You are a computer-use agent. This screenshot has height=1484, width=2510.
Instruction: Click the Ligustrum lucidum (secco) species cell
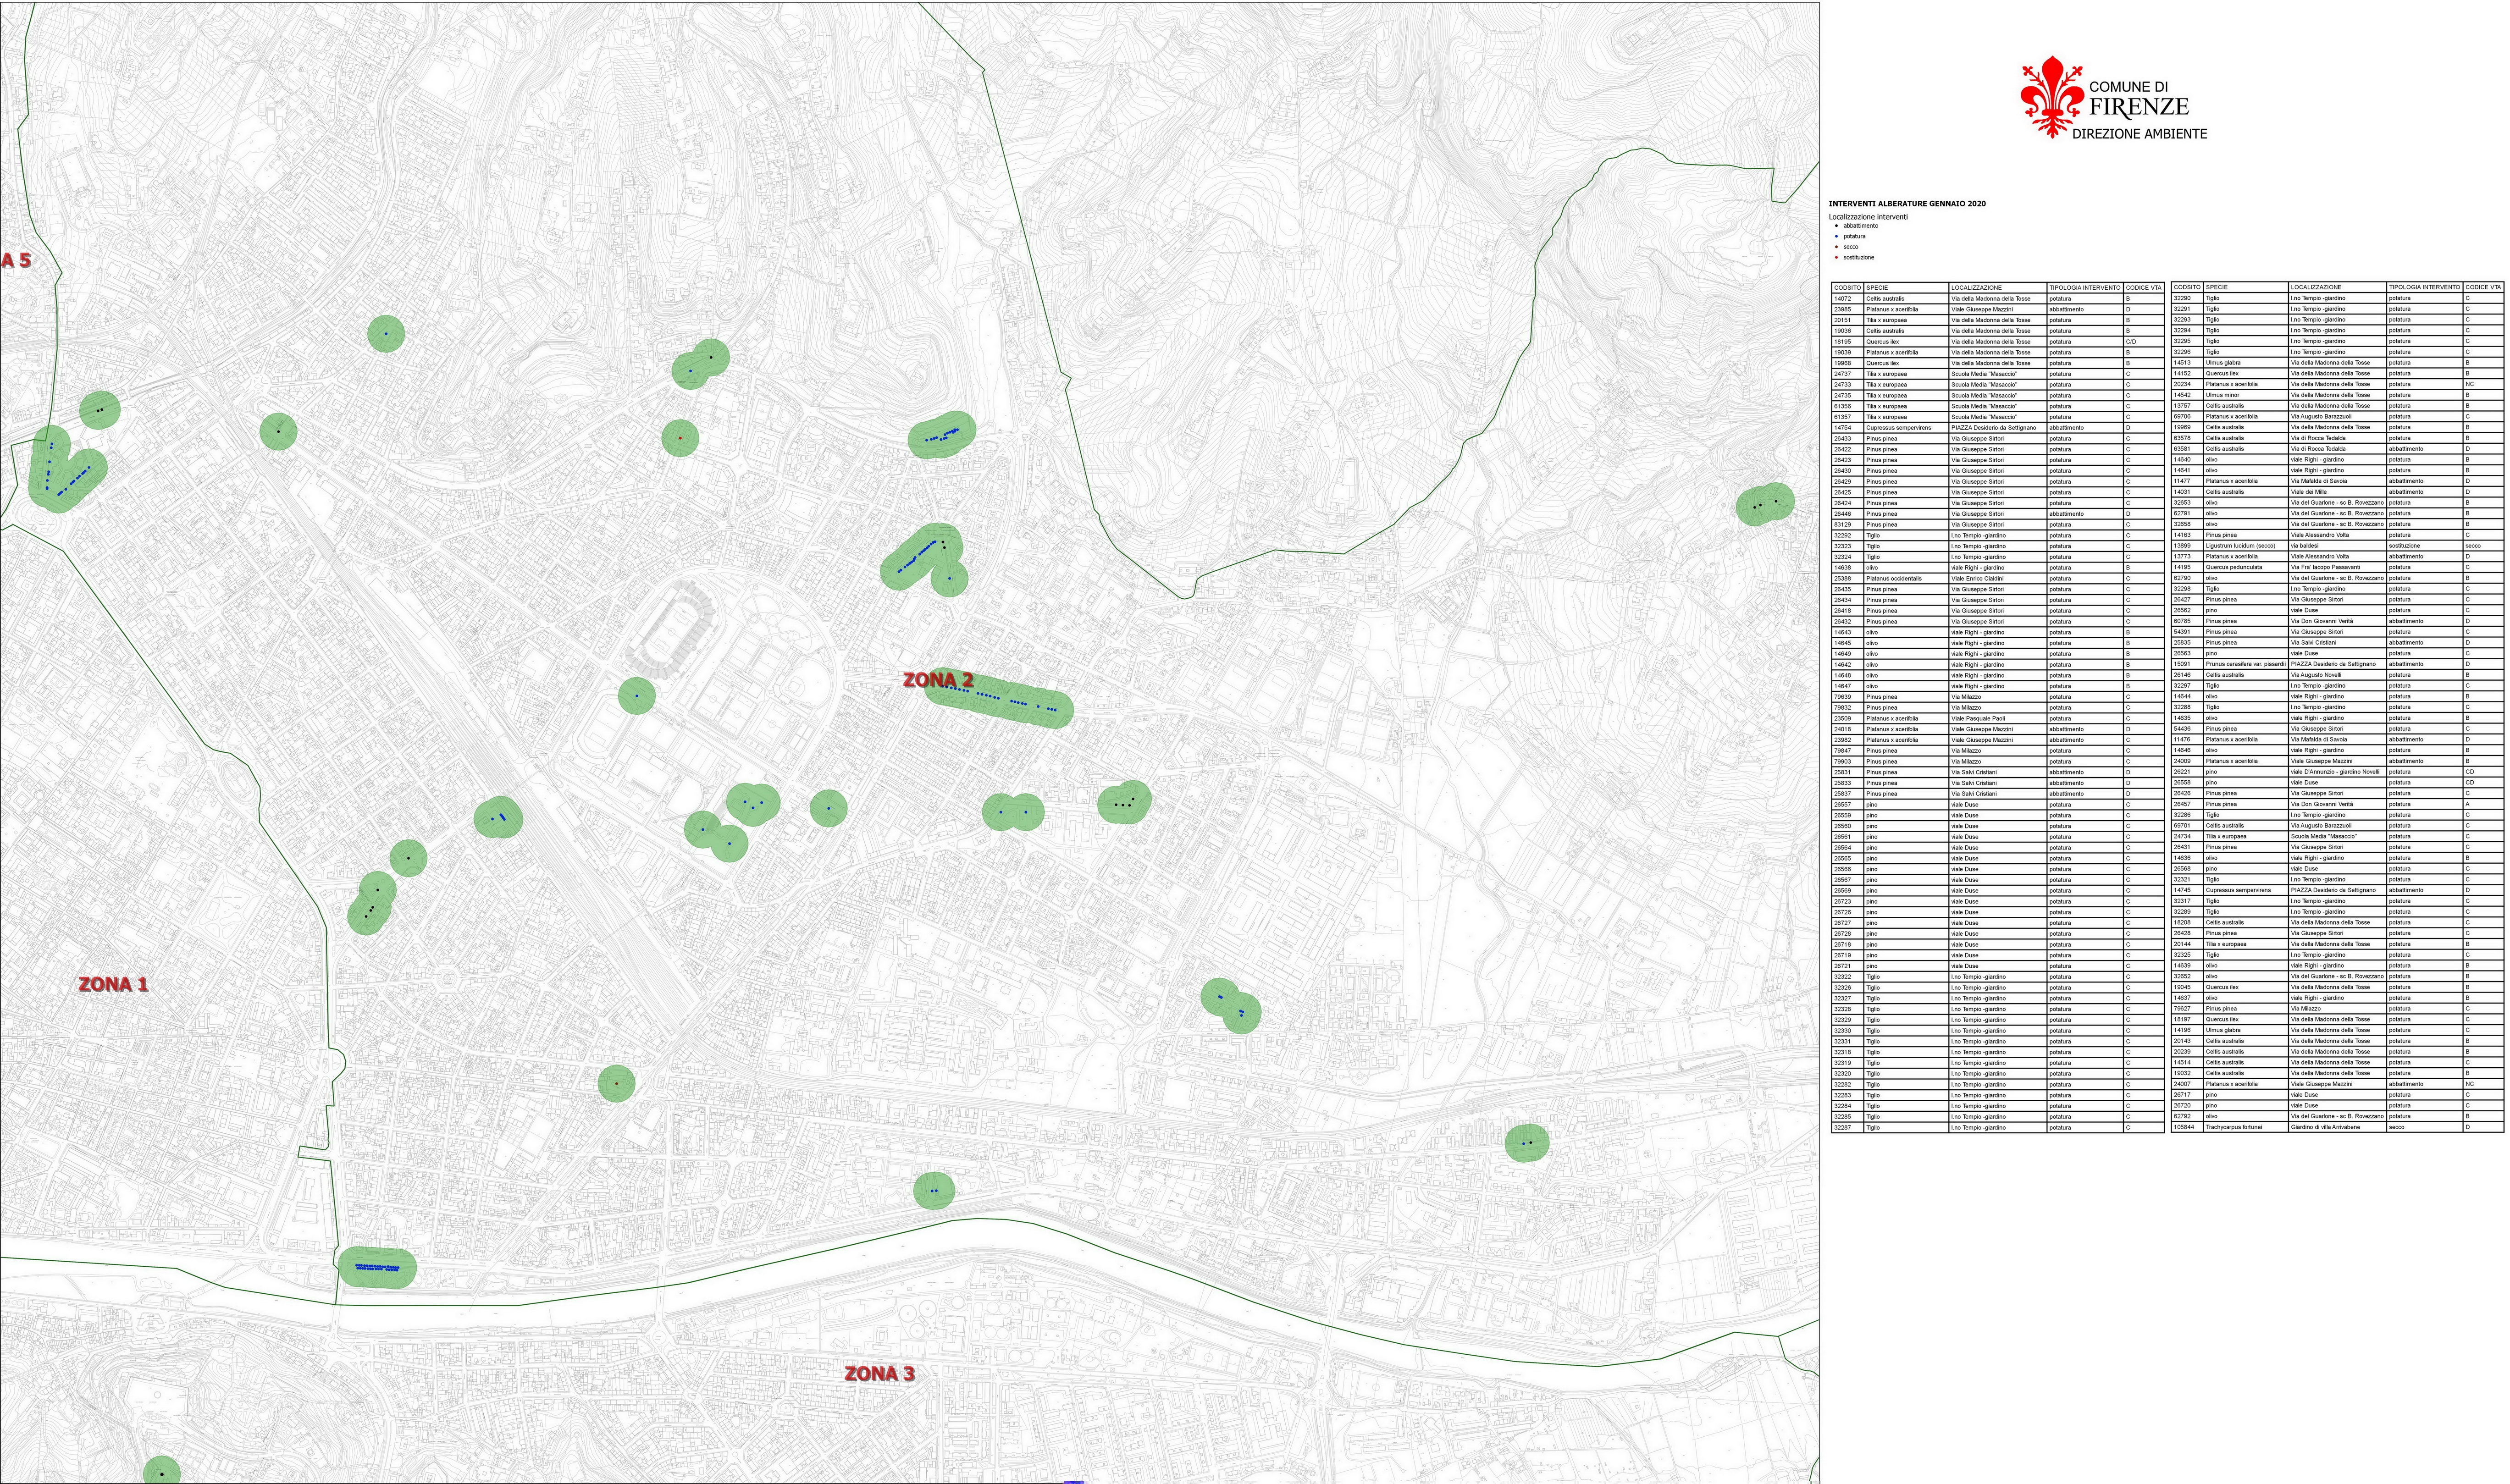point(2246,546)
